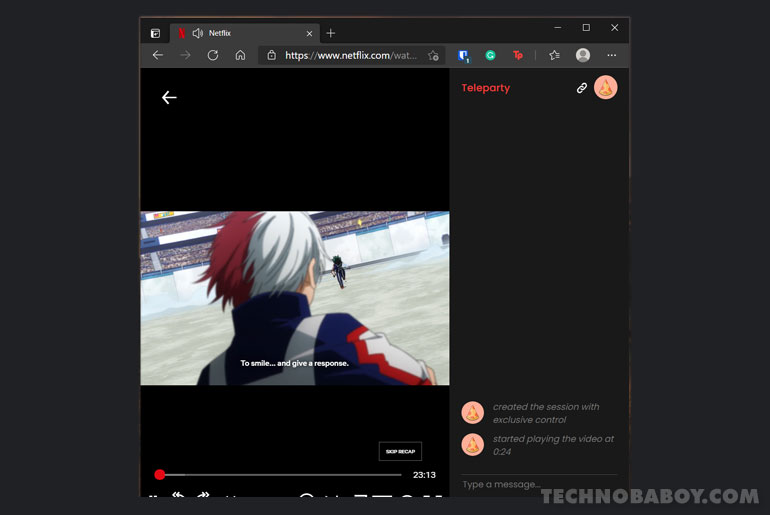The width and height of the screenshot is (770, 515).
Task: Open the browser Settings and more menu
Action: 611,55
